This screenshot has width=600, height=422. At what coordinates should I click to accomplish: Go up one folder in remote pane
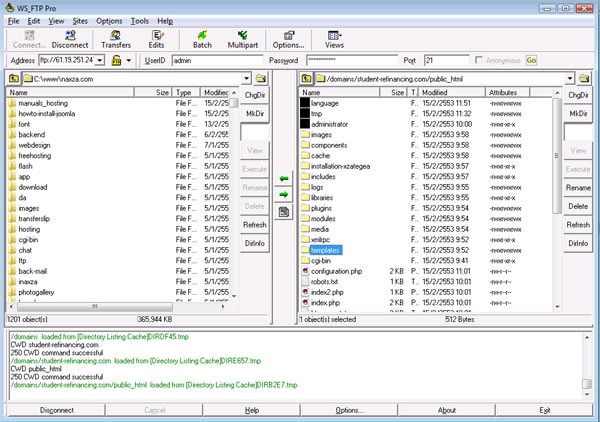pyautogui.click(x=306, y=79)
